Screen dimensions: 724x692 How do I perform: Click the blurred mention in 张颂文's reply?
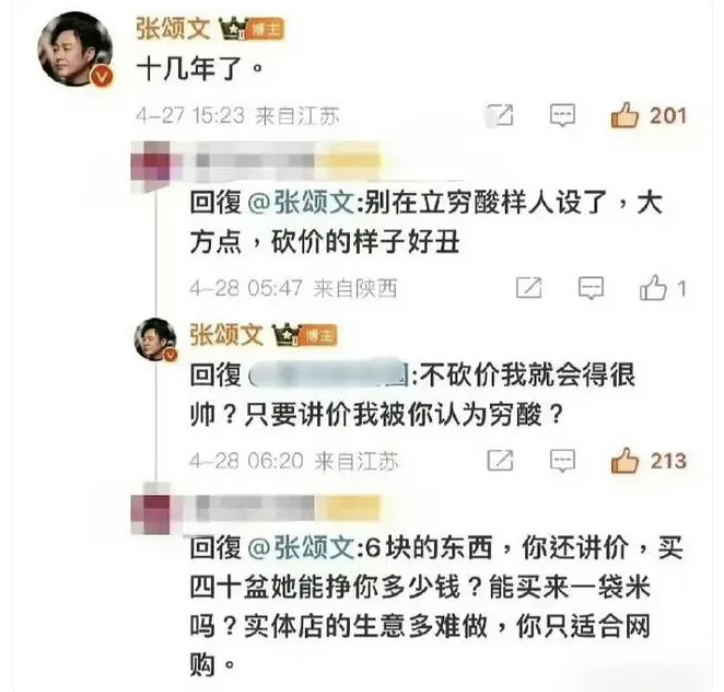pyautogui.click(x=329, y=374)
